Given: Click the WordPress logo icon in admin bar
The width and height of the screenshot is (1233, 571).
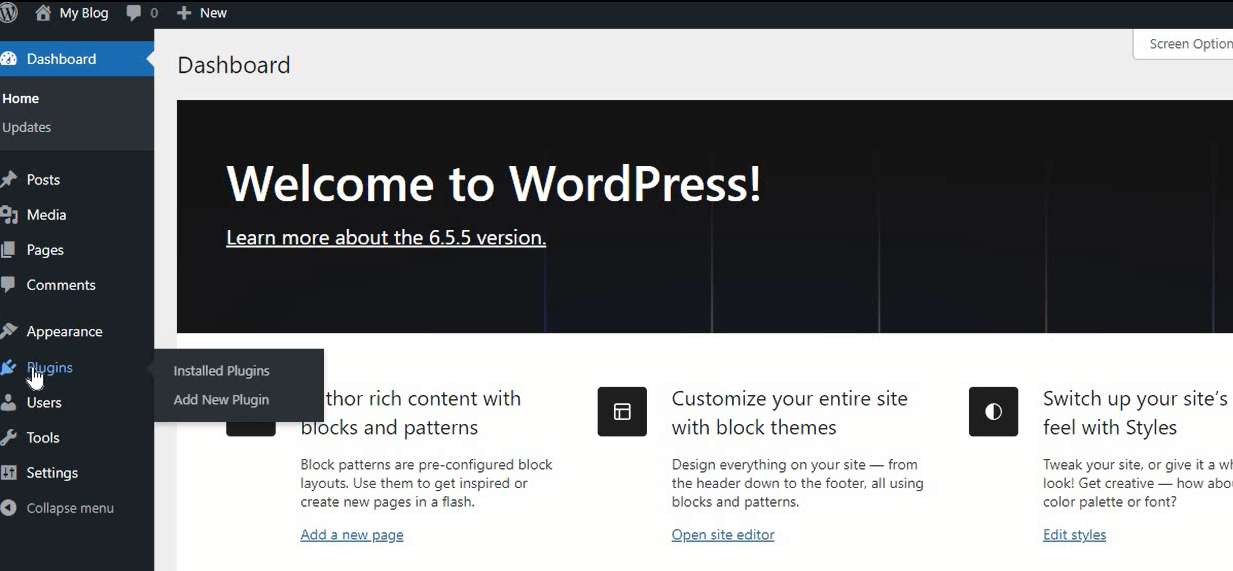Looking at the screenshot, I should point(8,13).
